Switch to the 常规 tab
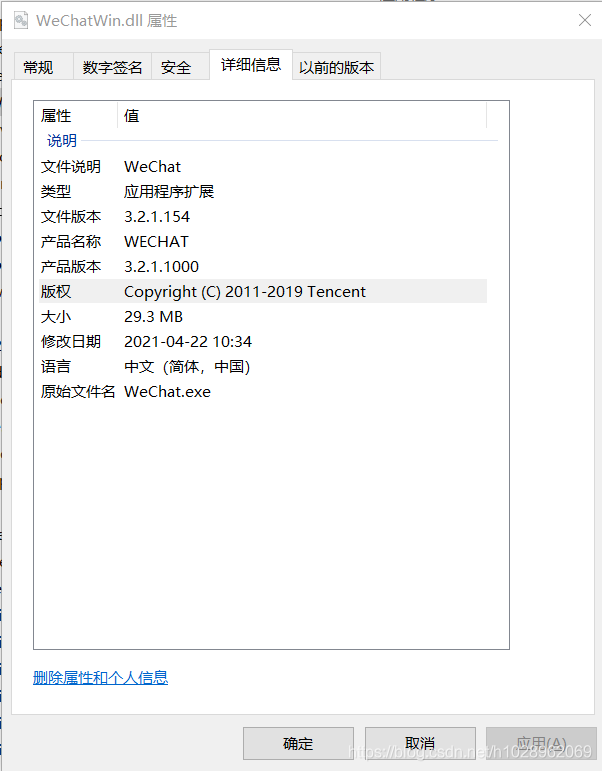This screenshot has width=602, height=771. click(x=43, y=66)
